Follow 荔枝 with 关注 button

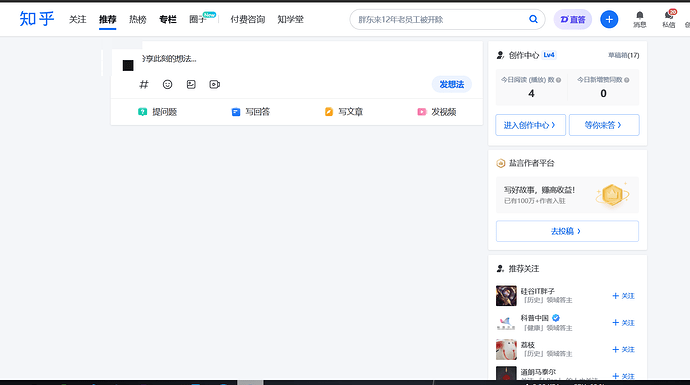pyautogui.click(x=623, y=349)
